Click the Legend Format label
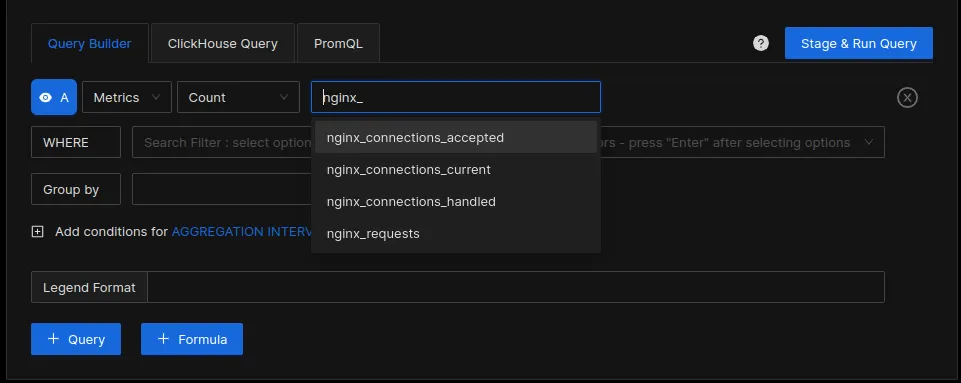Image resolution: width=961 pixels, height=383 pixels. click(89, 287)
